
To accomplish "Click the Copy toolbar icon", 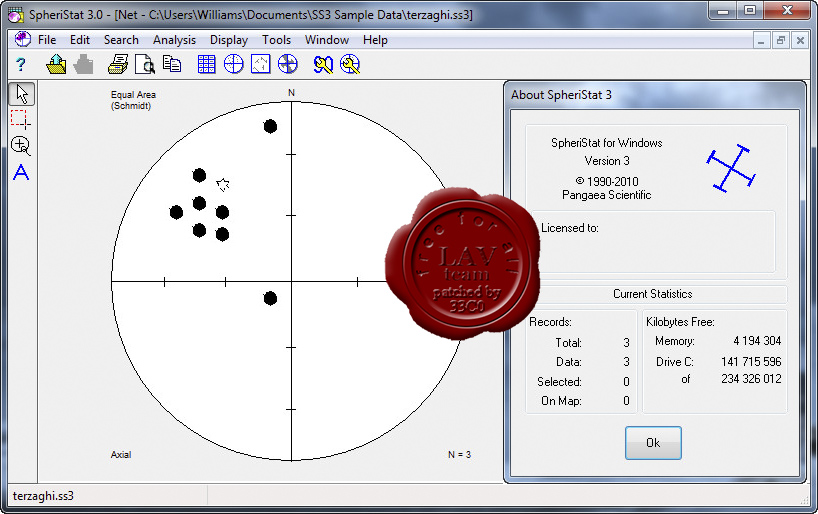I will [x=172, y=65].
